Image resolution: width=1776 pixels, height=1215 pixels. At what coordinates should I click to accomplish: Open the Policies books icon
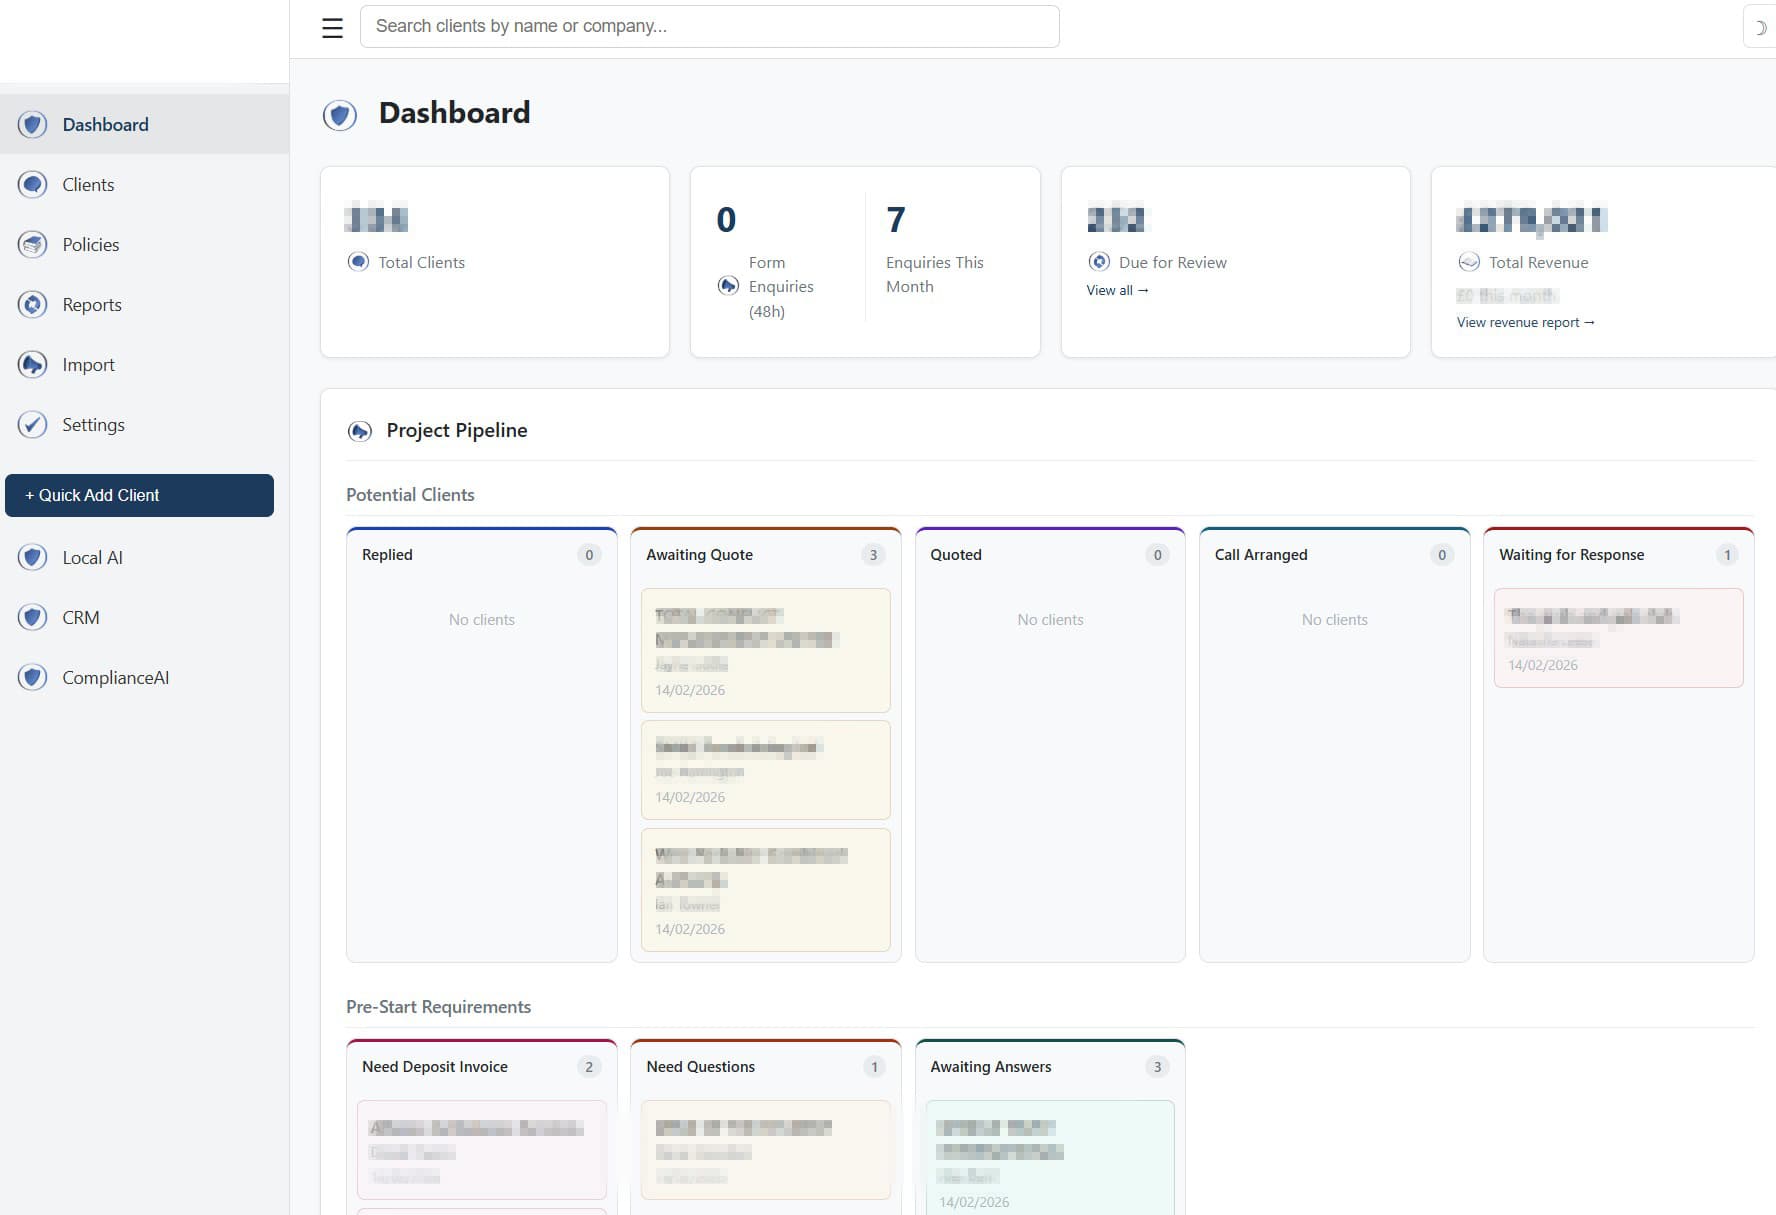coord(33,244)
